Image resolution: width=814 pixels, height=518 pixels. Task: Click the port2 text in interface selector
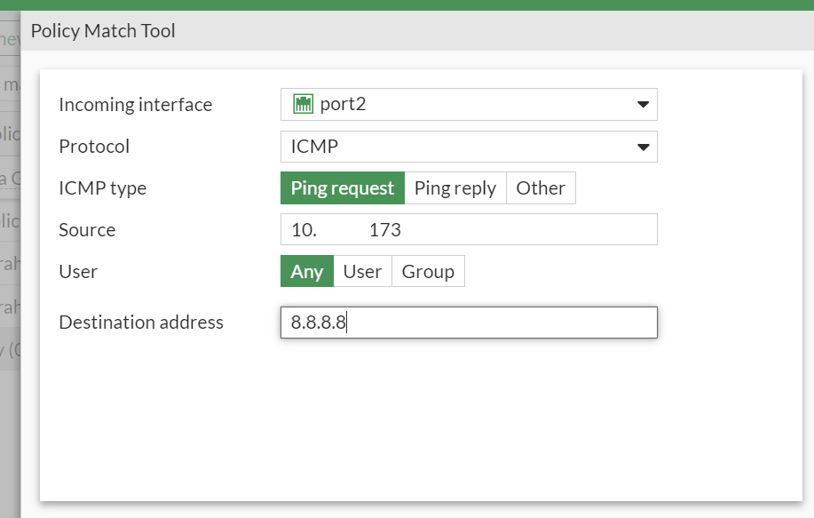coord(343,104)
